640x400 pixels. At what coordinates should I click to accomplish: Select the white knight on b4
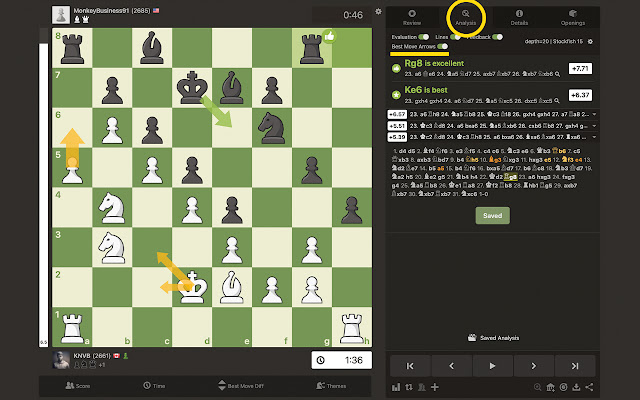point(112,208)
